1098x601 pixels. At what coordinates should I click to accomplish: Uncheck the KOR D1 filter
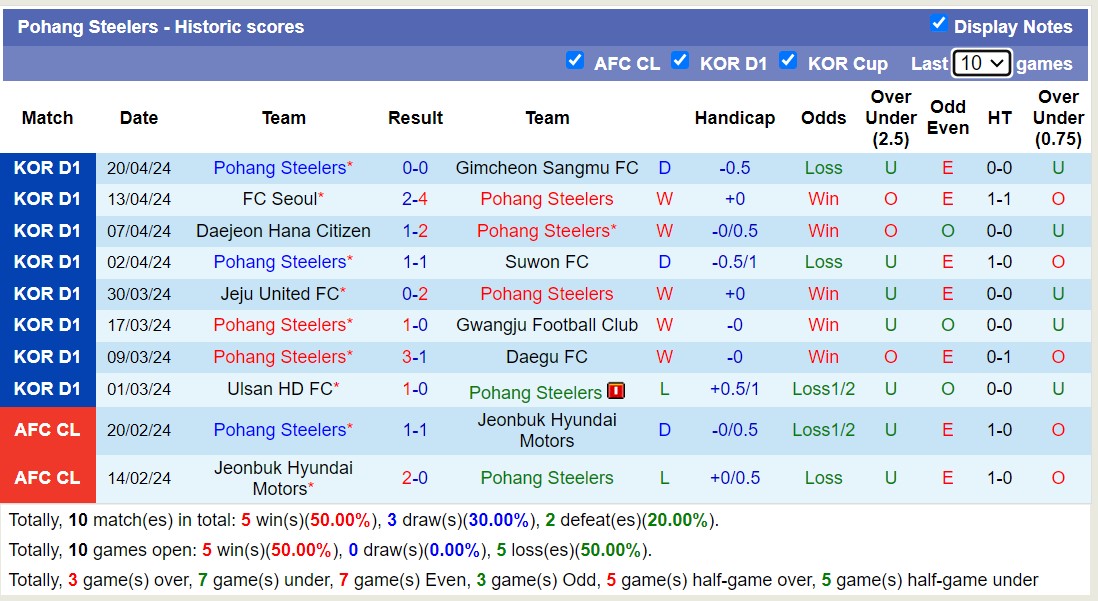coord(681,61)
